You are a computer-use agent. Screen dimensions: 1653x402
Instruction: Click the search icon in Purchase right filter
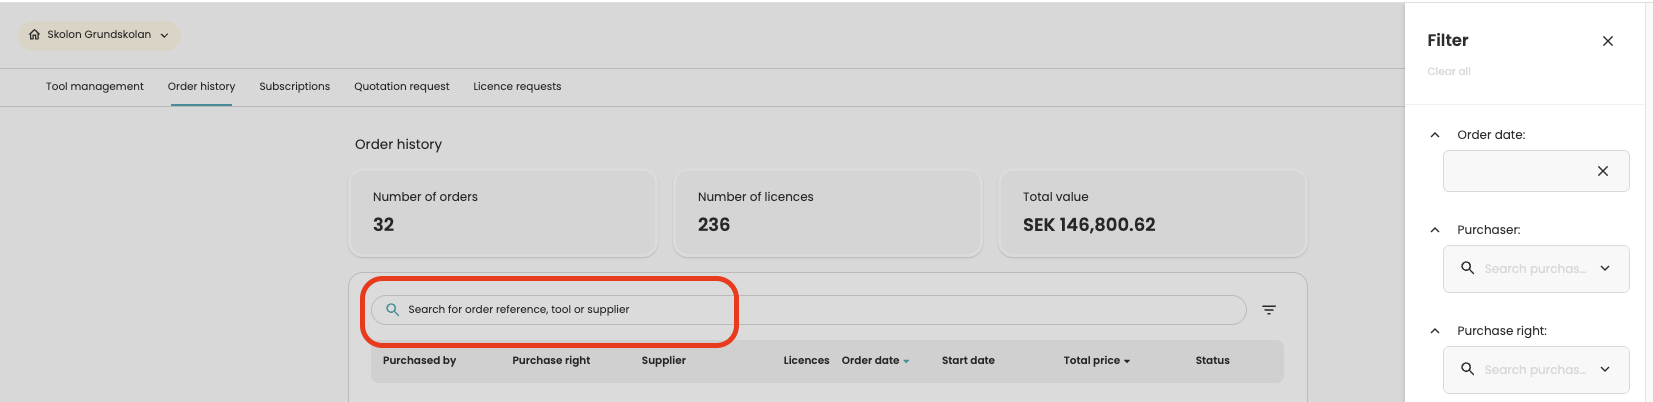click(x=1468, y=369)
